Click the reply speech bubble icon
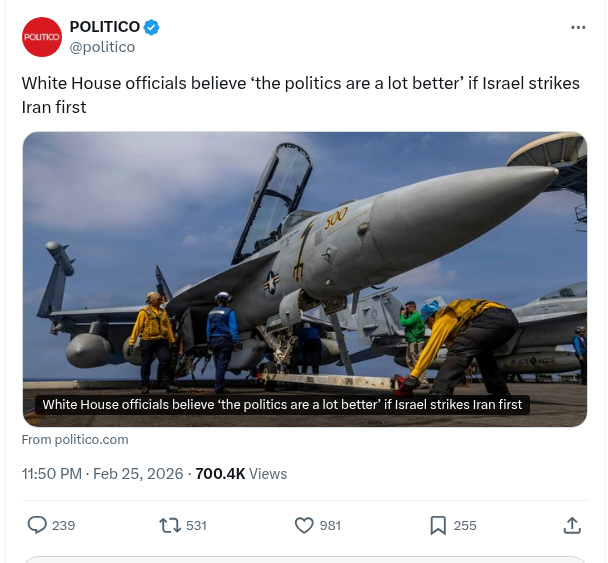 pos(37,525)
